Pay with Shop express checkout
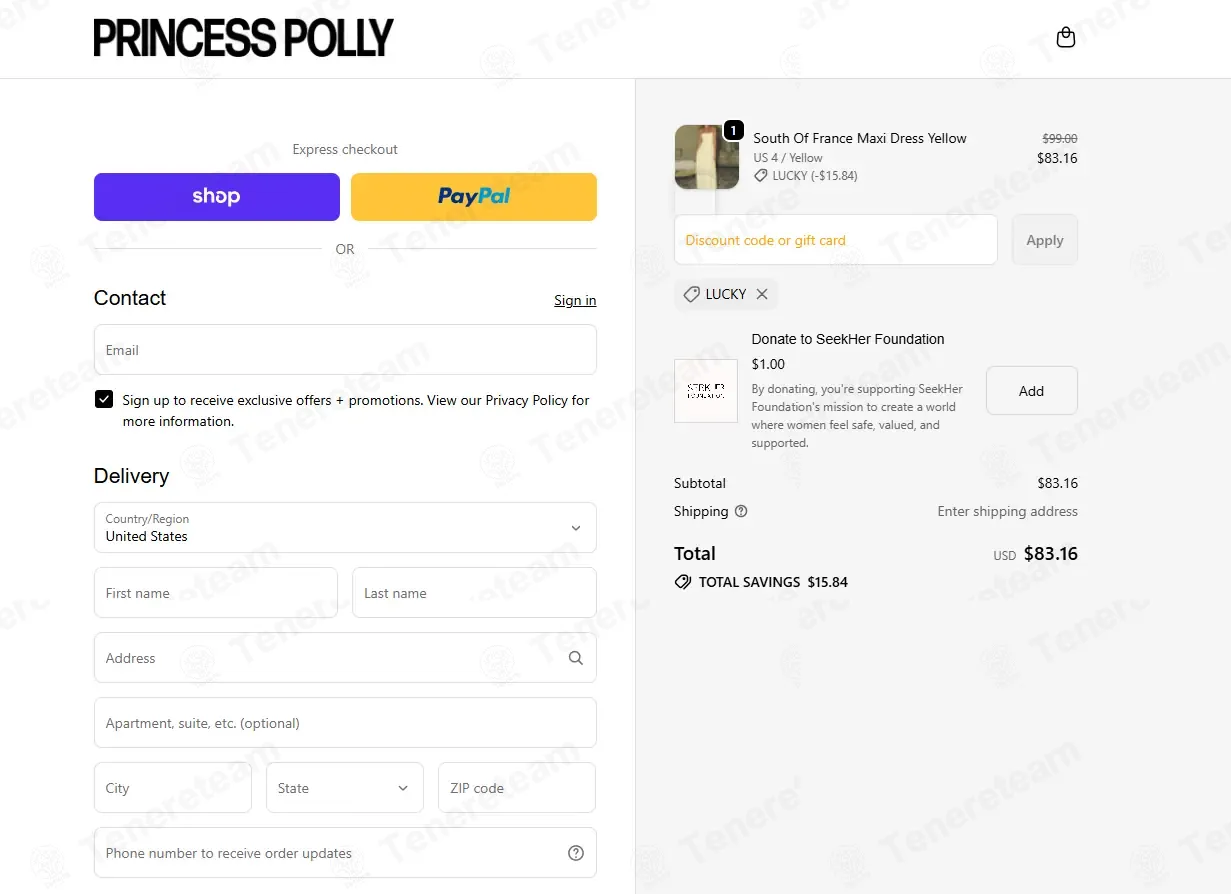This screenshot has height=894, width=1231. click(217, 197)
